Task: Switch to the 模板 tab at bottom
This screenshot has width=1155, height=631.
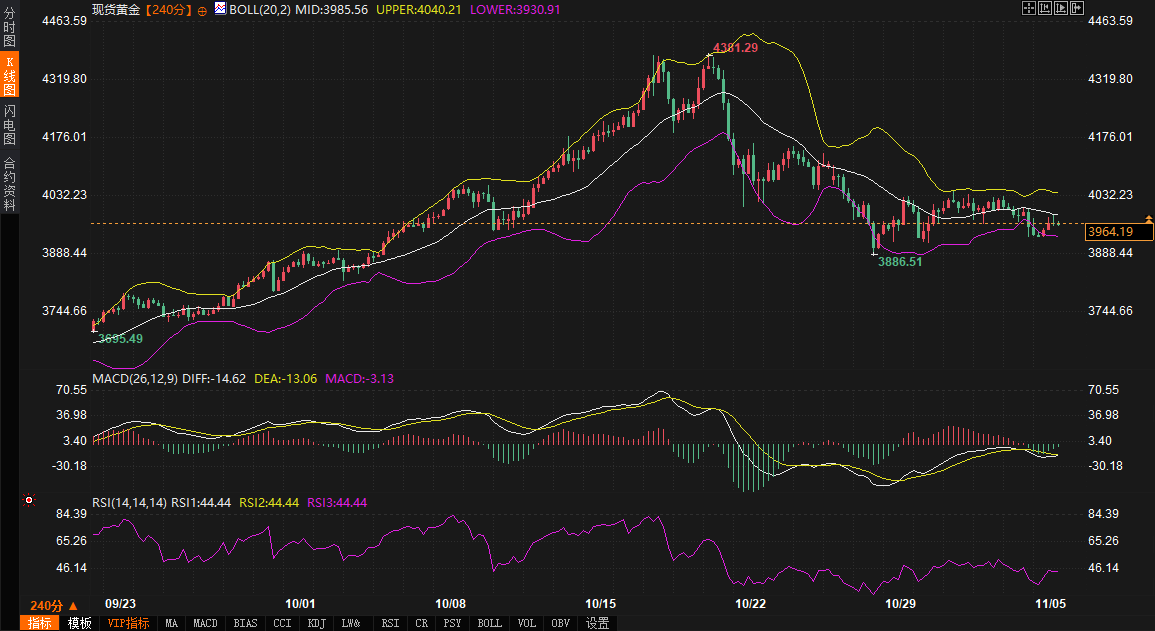Action: (x=79, y=623)
